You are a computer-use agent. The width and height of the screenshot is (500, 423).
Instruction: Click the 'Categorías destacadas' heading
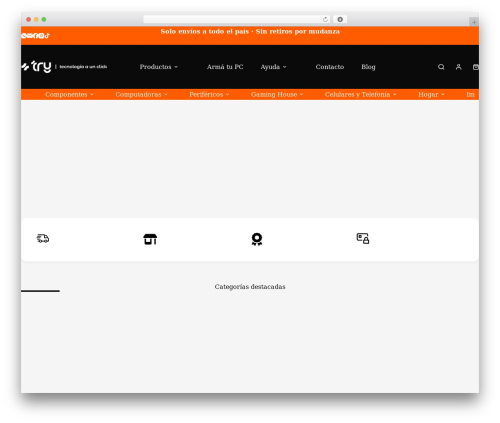click(x=250, y=287)
